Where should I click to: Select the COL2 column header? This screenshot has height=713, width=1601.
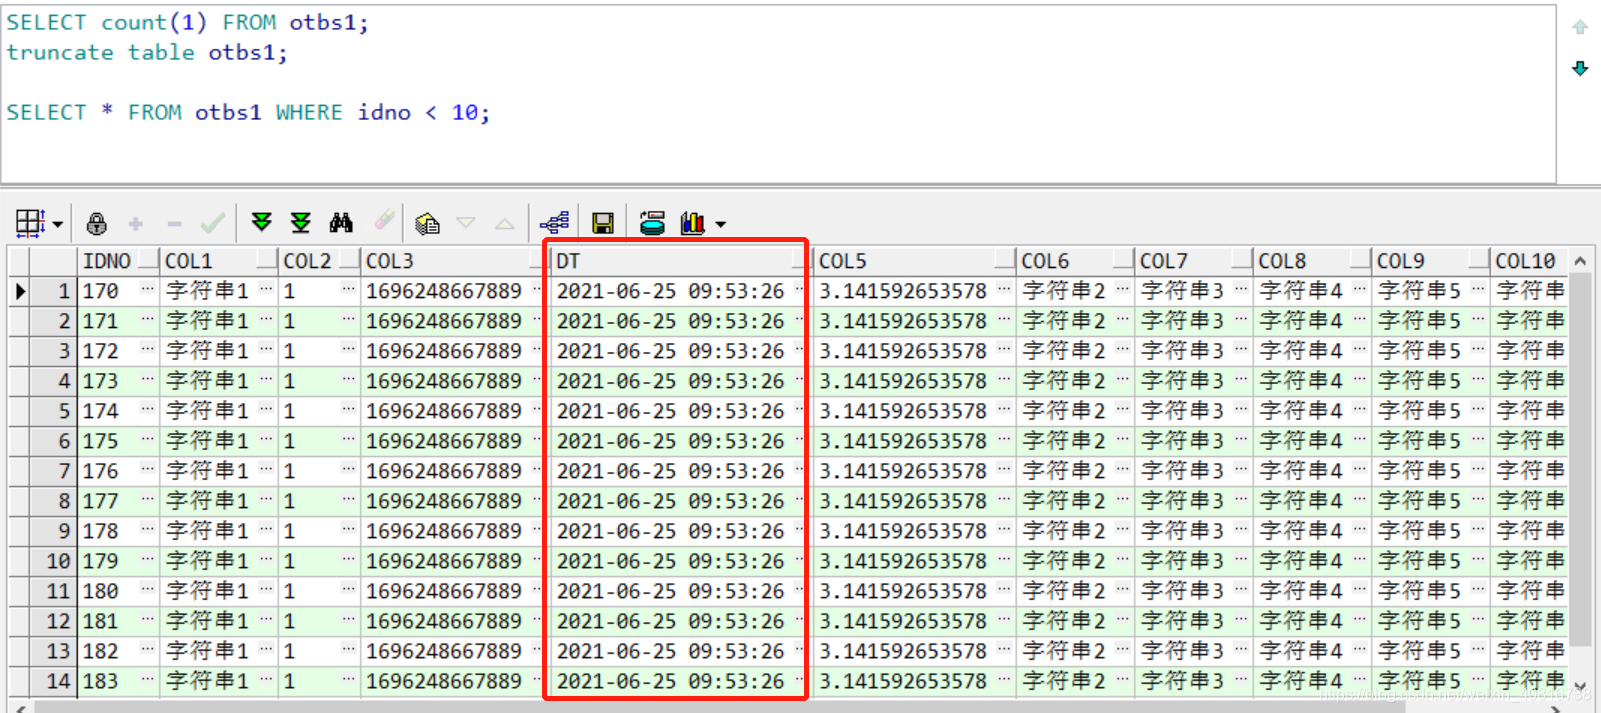[319, 261]
